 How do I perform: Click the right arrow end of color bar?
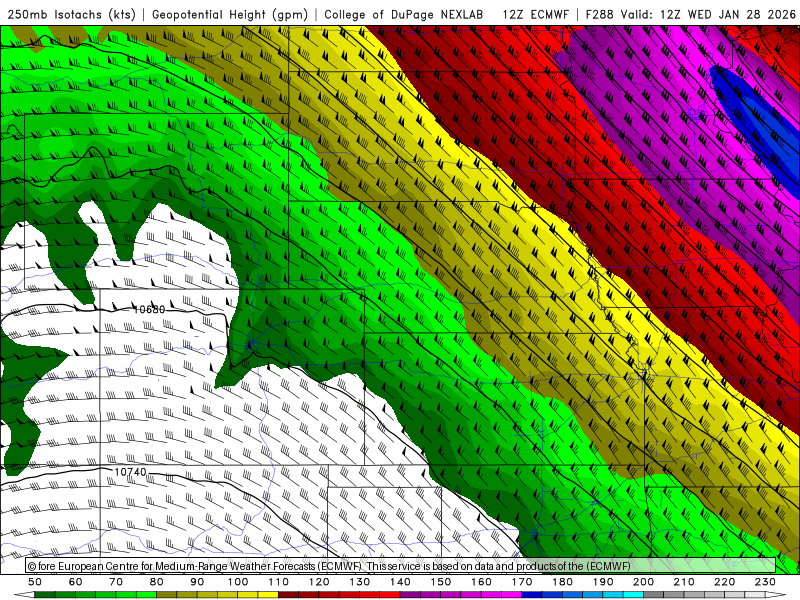tap(776, 595)
